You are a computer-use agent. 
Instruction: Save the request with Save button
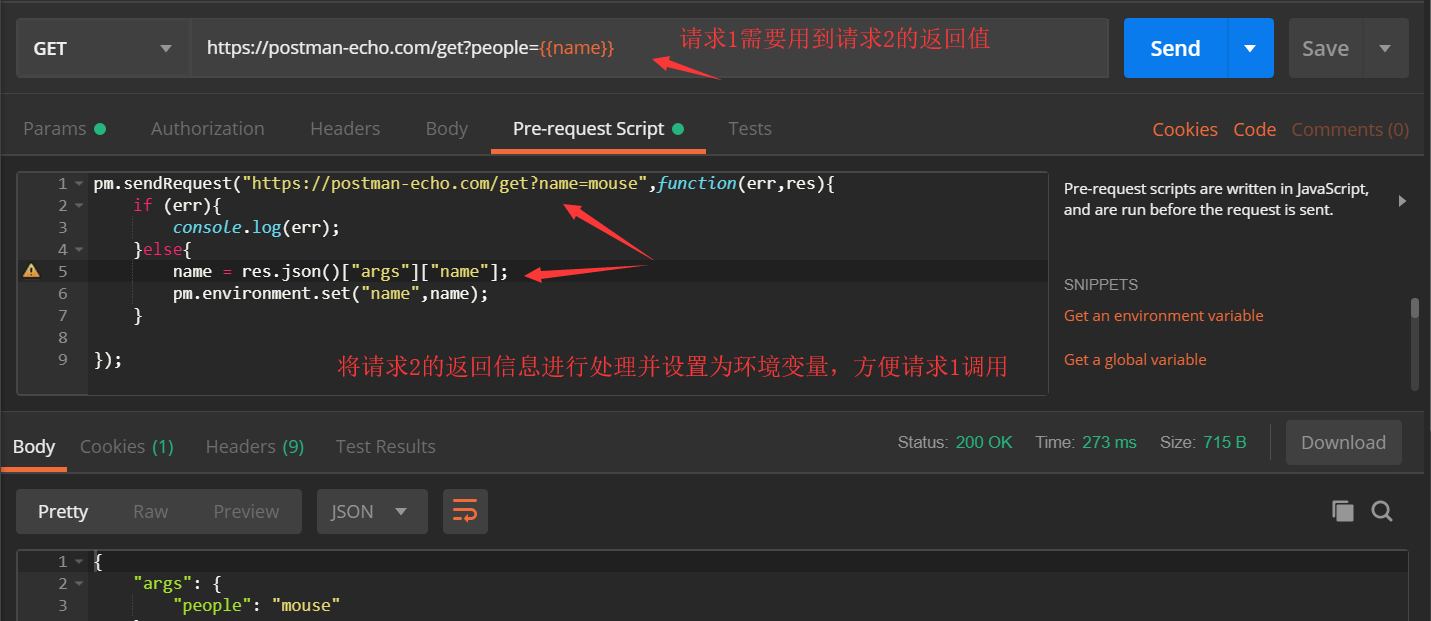point(1325,48)
